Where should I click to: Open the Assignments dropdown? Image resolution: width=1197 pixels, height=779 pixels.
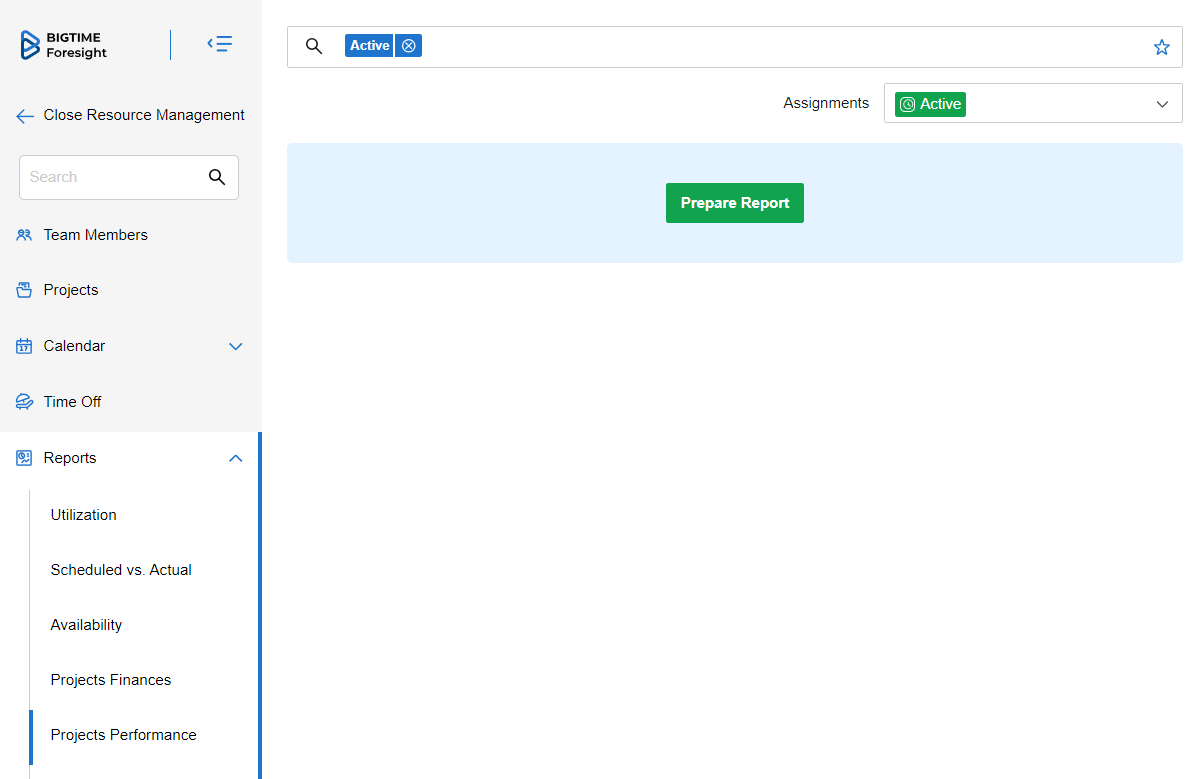point(1033,104)
